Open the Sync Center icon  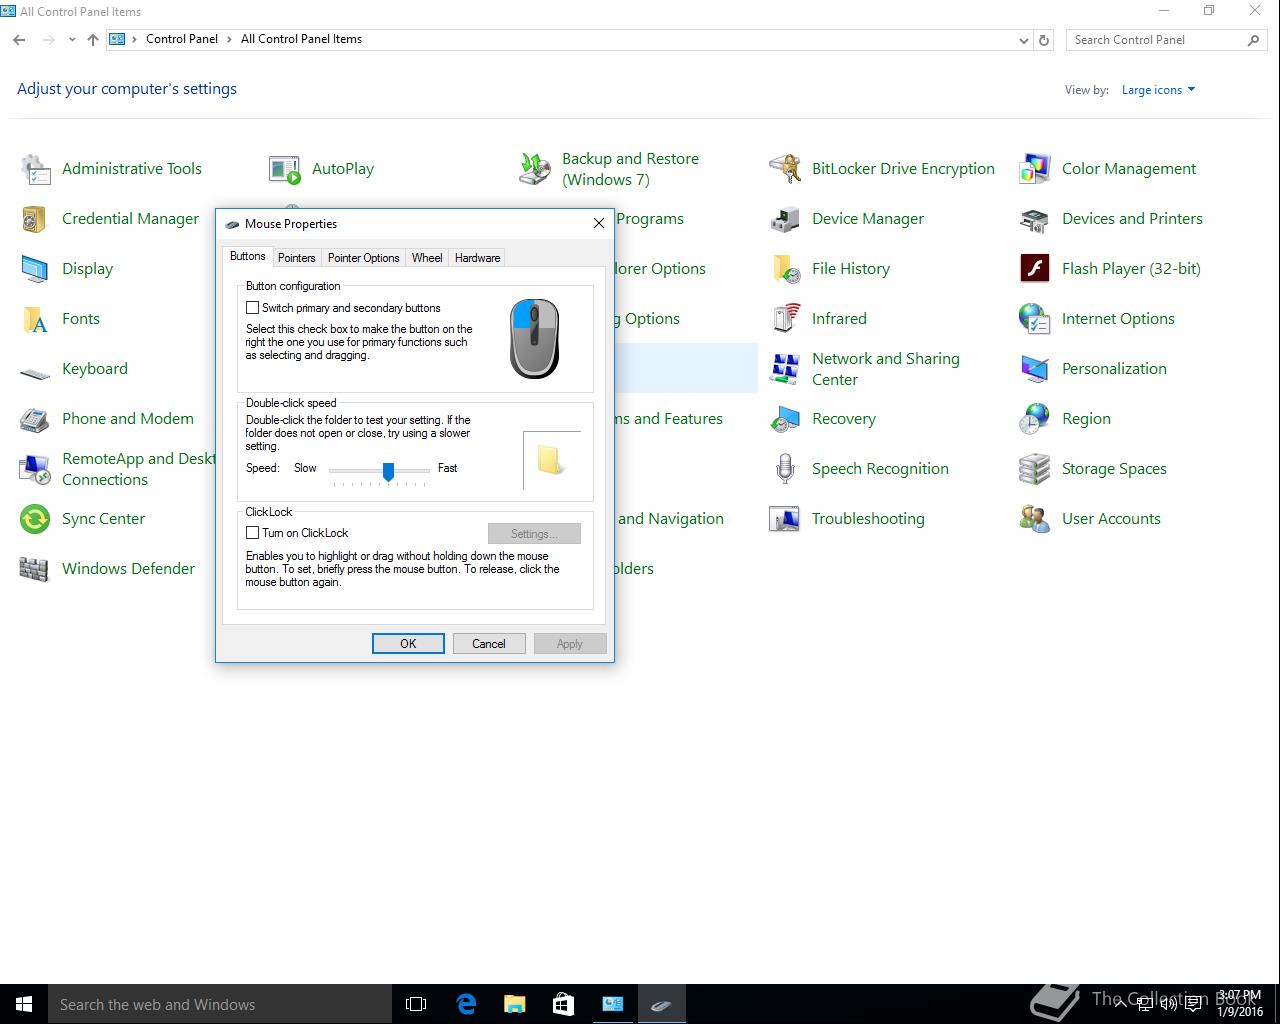click(x=35, y=519)
